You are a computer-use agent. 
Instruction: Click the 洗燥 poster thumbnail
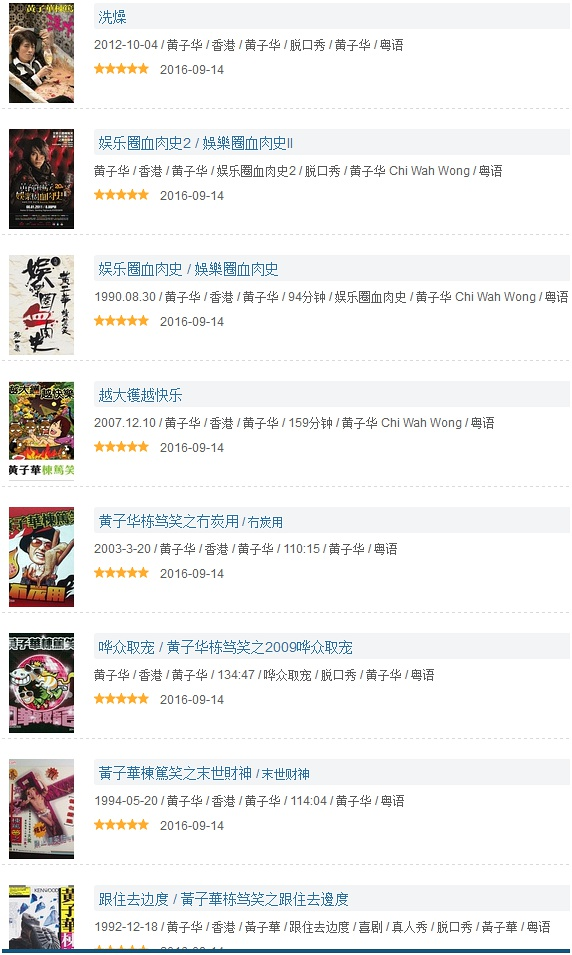tap(41, 53)
